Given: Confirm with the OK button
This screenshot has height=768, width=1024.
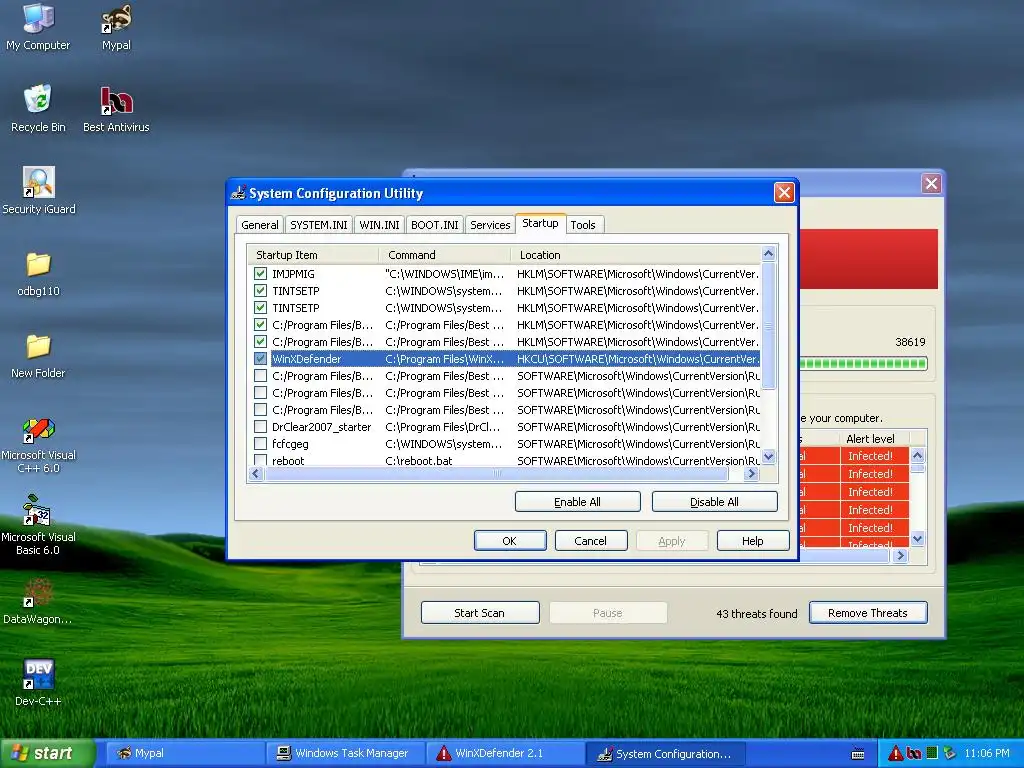Looking at the screenshot, I should 509,541.
